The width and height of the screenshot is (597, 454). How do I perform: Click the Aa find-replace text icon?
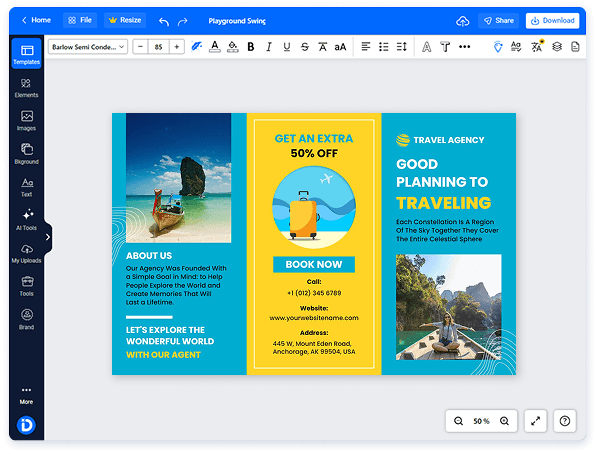tap(516, 46)
